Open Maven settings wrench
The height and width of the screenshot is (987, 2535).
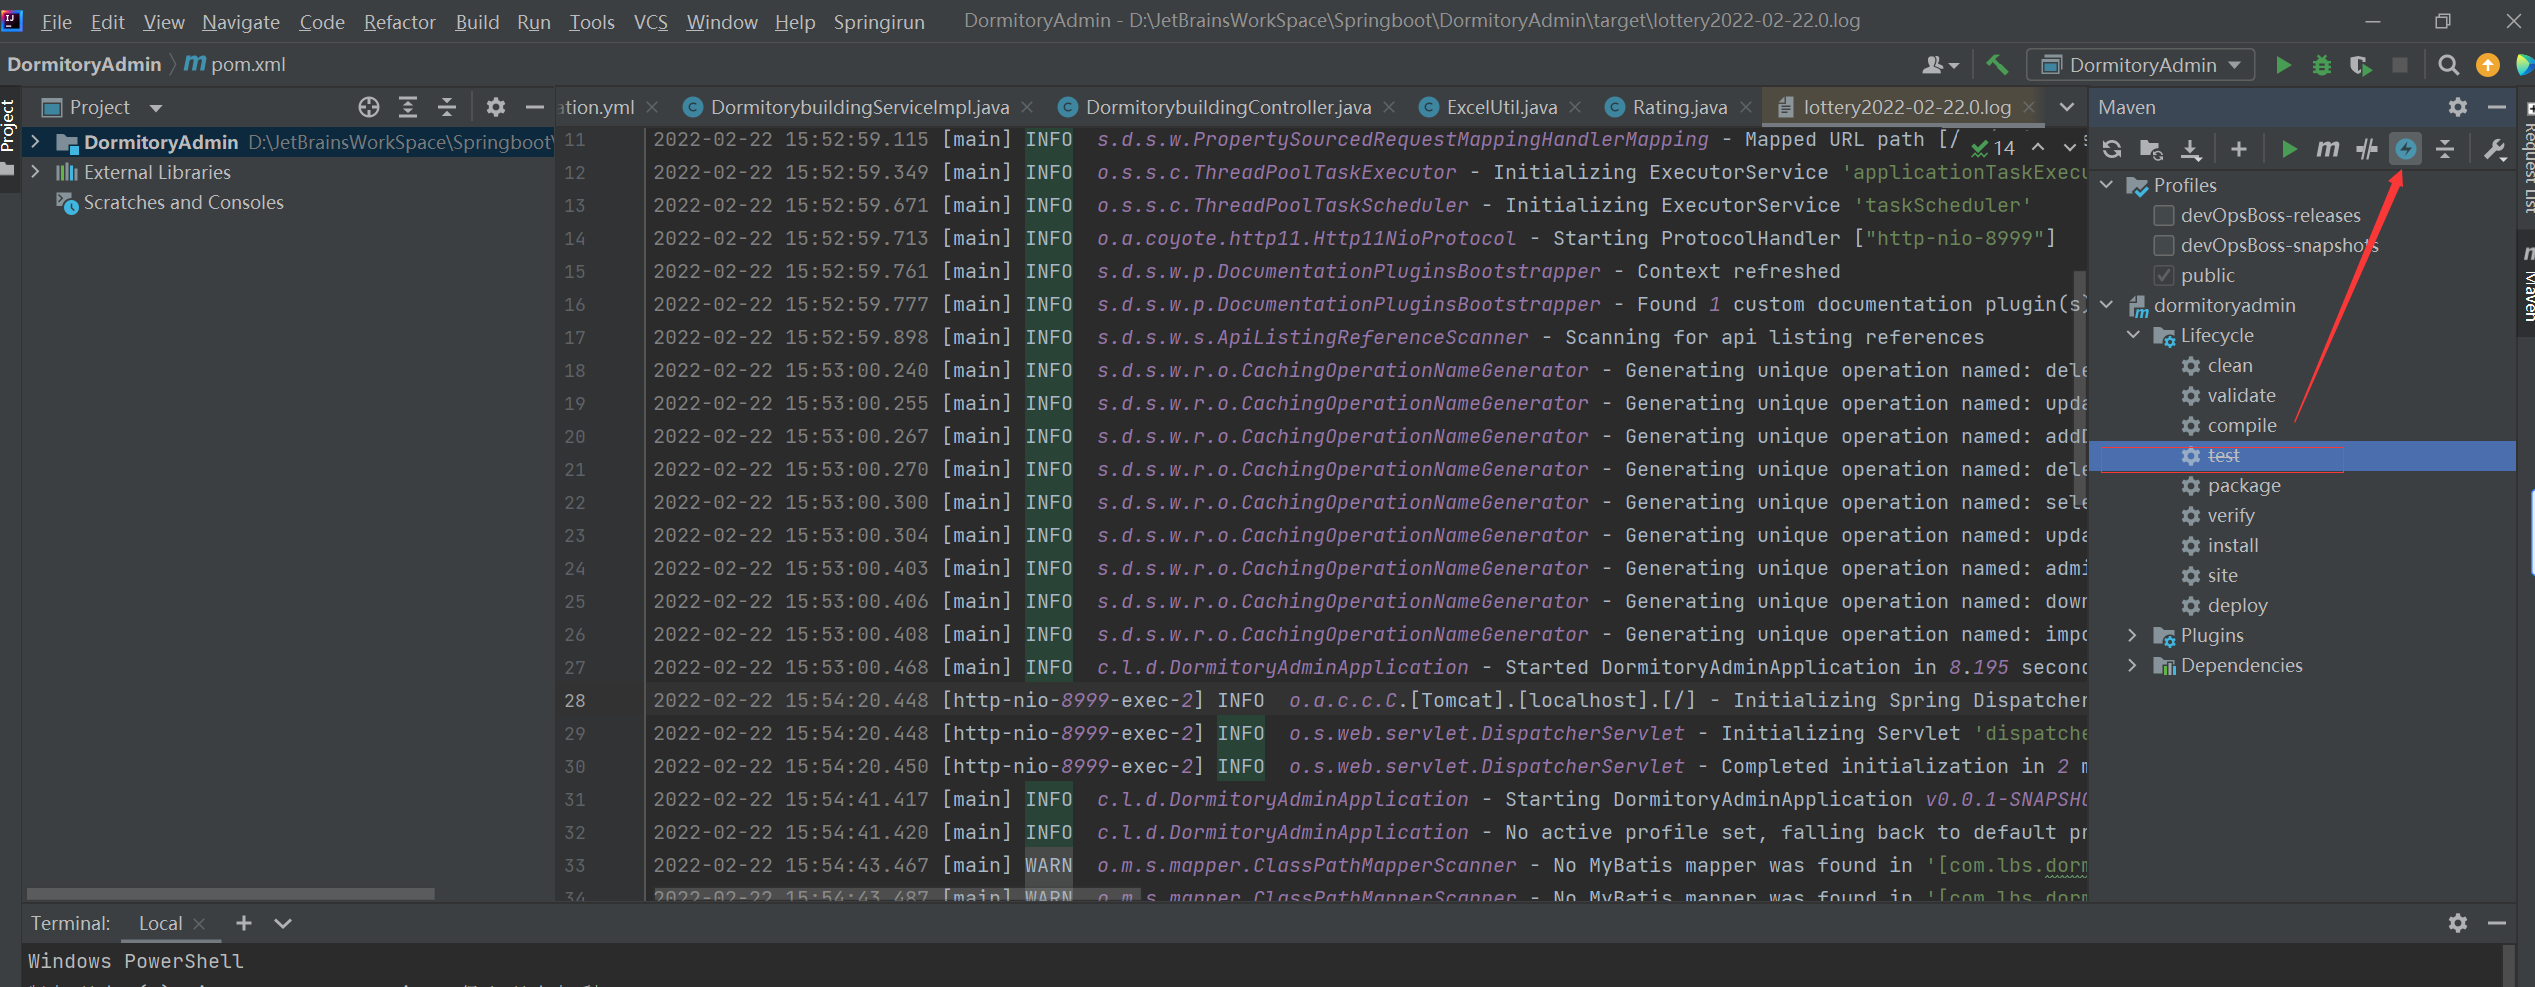2495,149
